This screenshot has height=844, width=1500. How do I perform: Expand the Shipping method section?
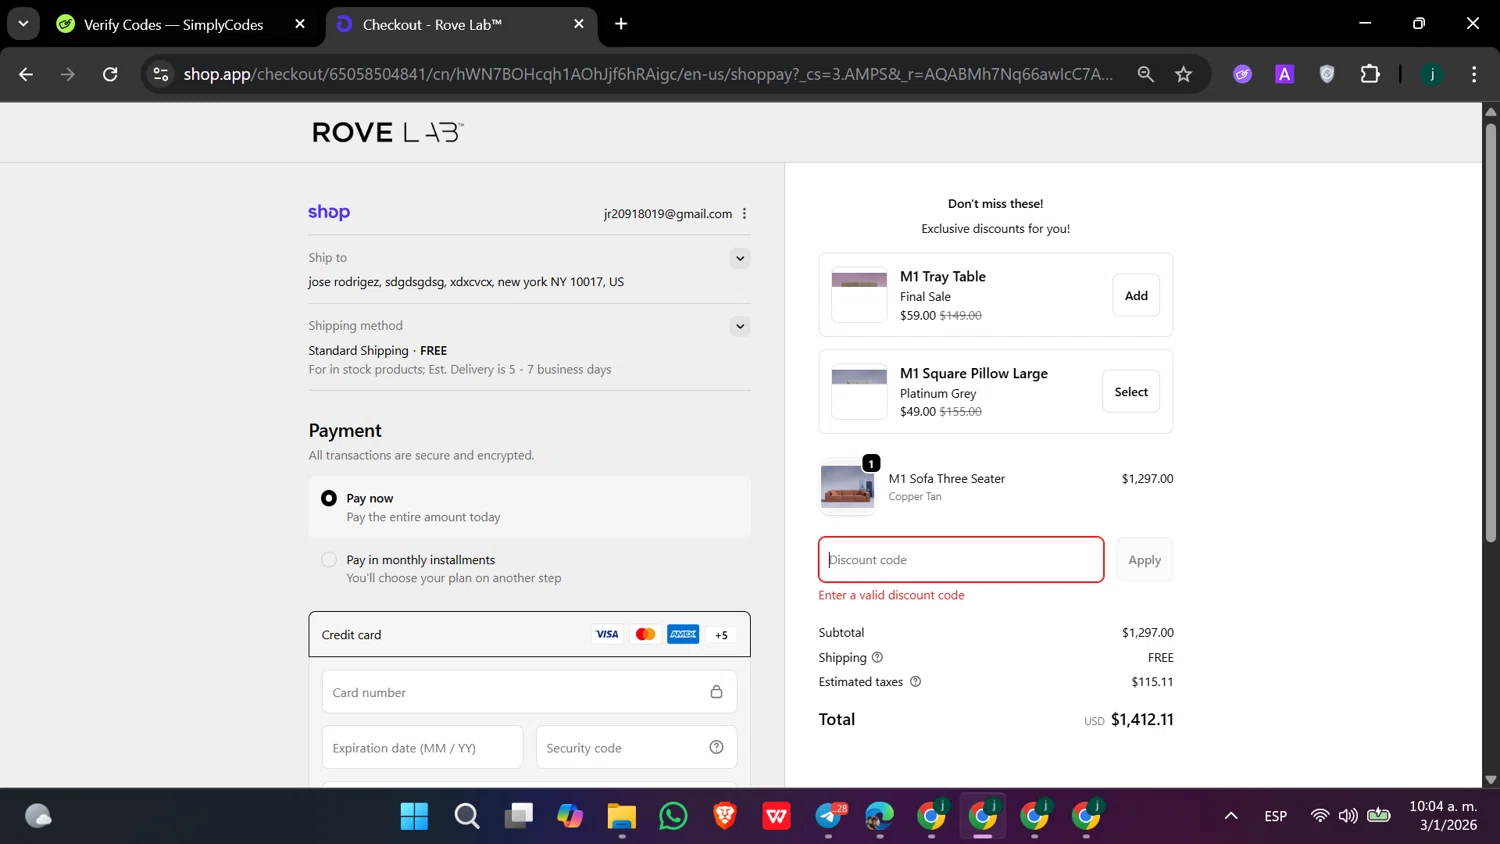(740, 326)
